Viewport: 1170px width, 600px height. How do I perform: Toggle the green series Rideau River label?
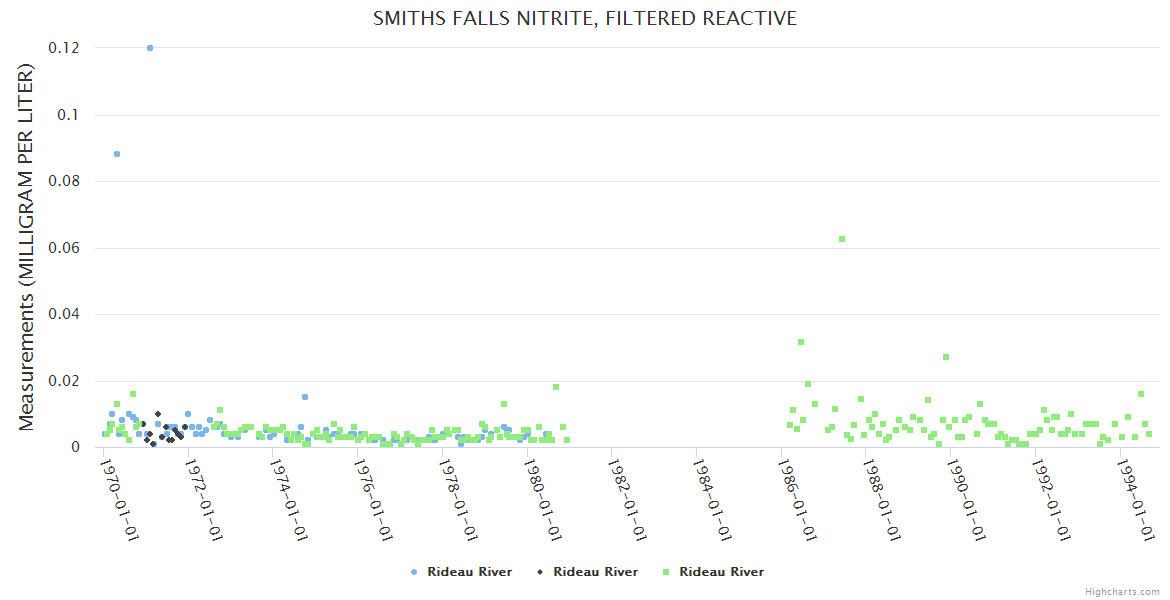click(721, 572)
